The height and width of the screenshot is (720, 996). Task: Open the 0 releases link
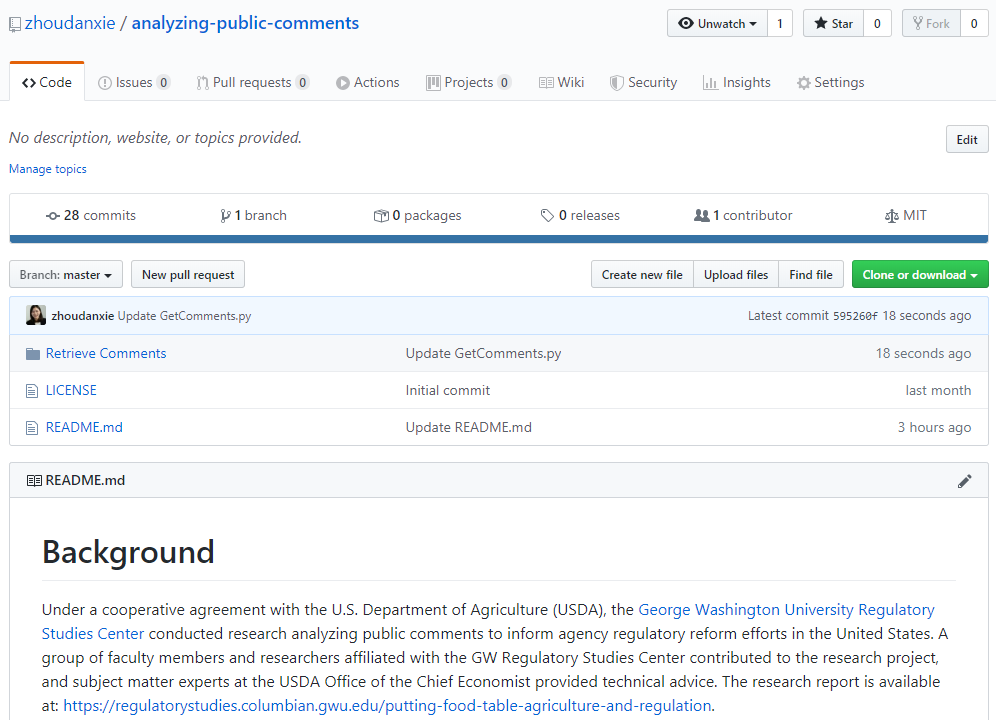pos(580,216)
